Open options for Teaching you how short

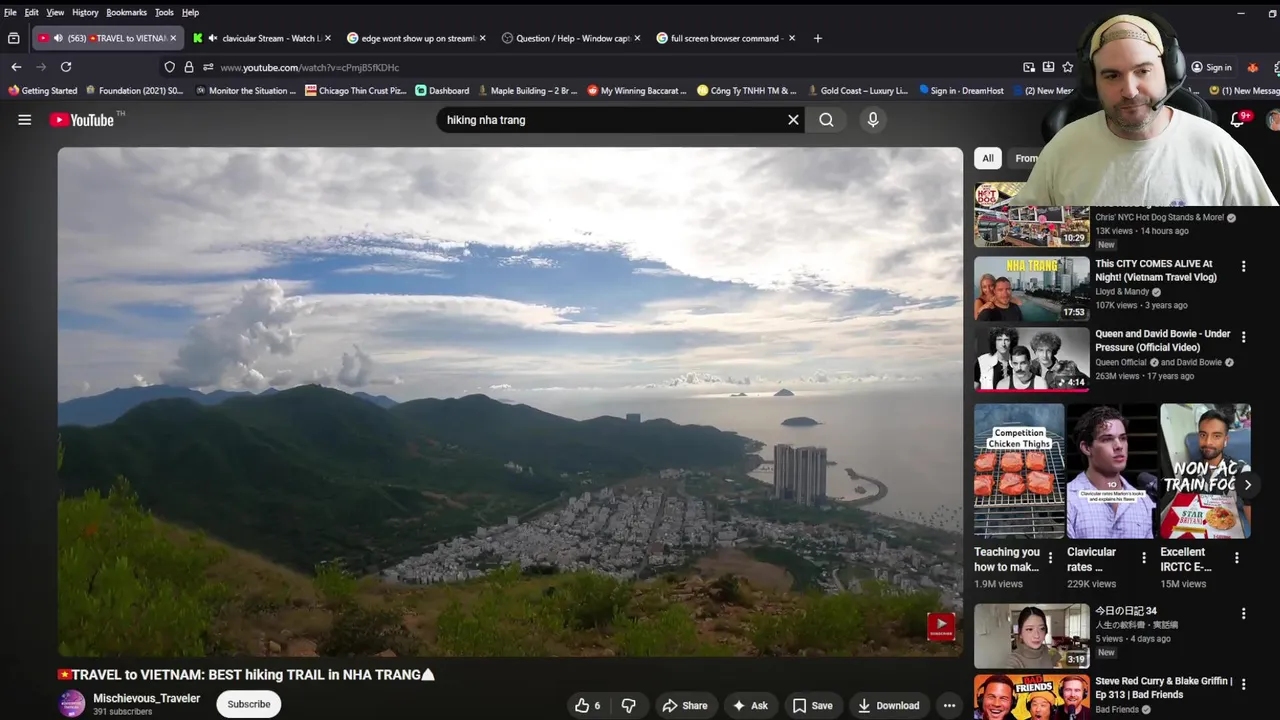[x=1050, y=558]
